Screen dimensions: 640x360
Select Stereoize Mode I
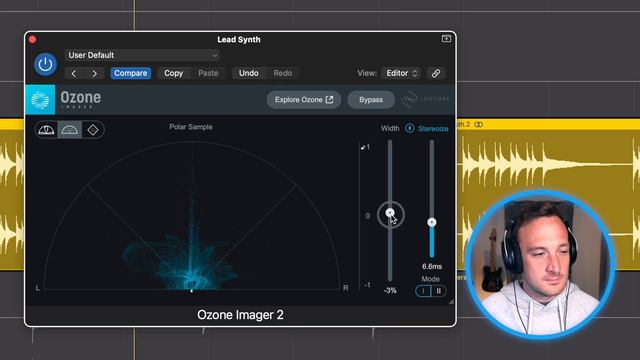(x=423, y=291)
